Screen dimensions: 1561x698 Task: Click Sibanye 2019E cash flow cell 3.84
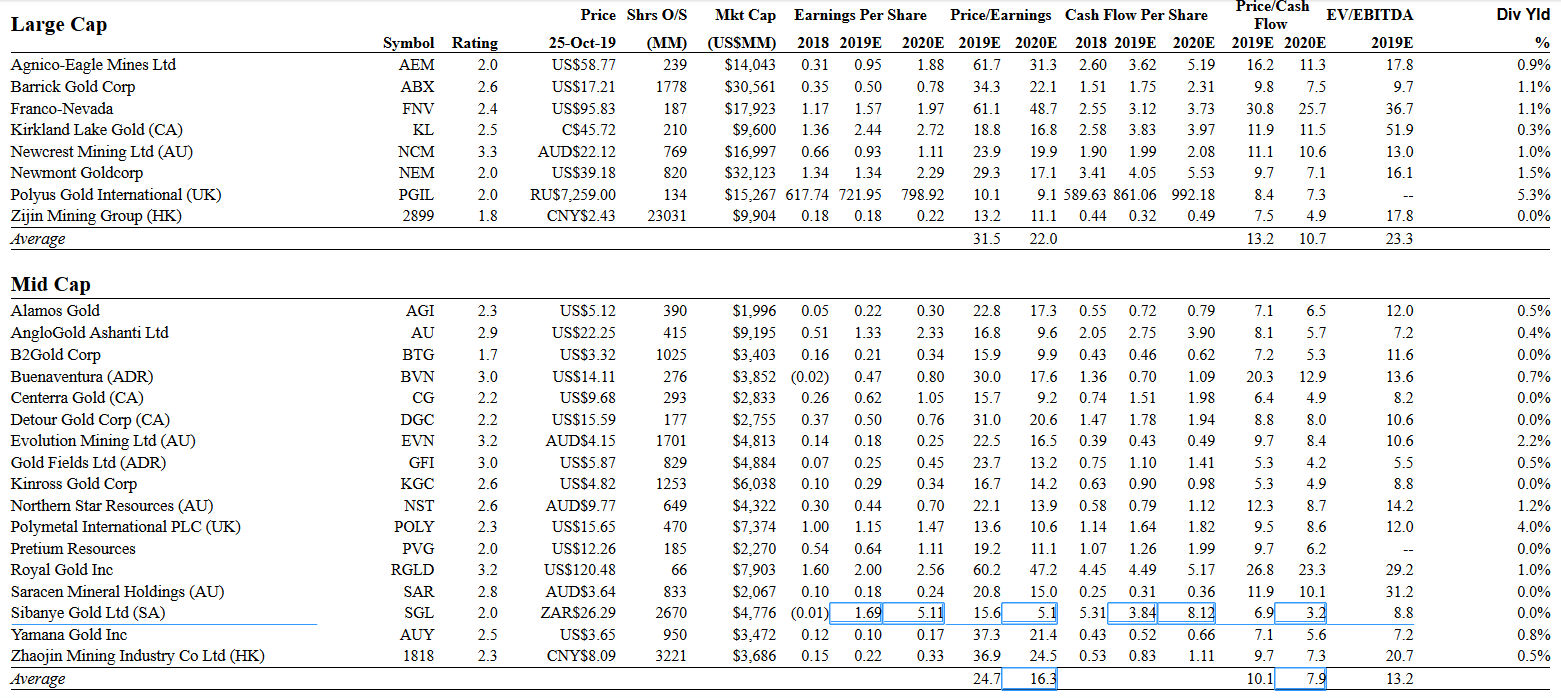1136,613
